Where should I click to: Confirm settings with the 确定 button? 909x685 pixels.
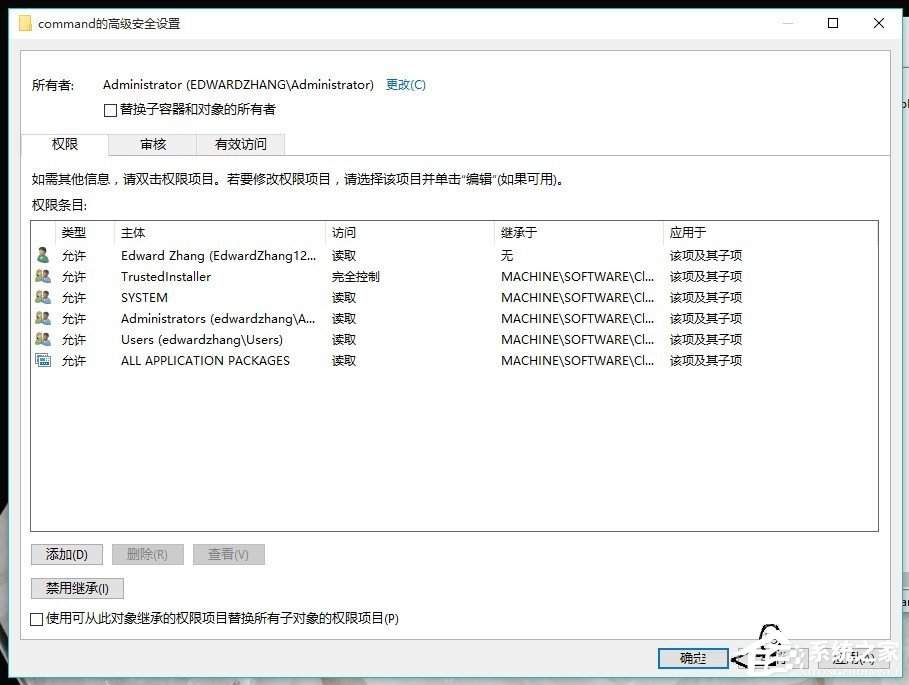(x=692, y=659)
